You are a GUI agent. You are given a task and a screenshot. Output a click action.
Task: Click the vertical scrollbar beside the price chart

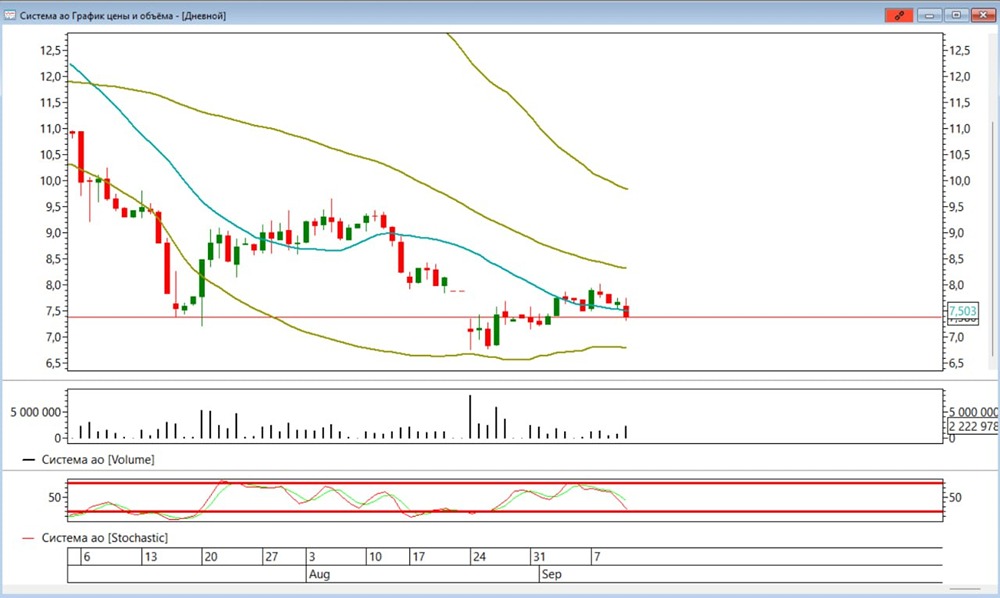pos(992,239)
